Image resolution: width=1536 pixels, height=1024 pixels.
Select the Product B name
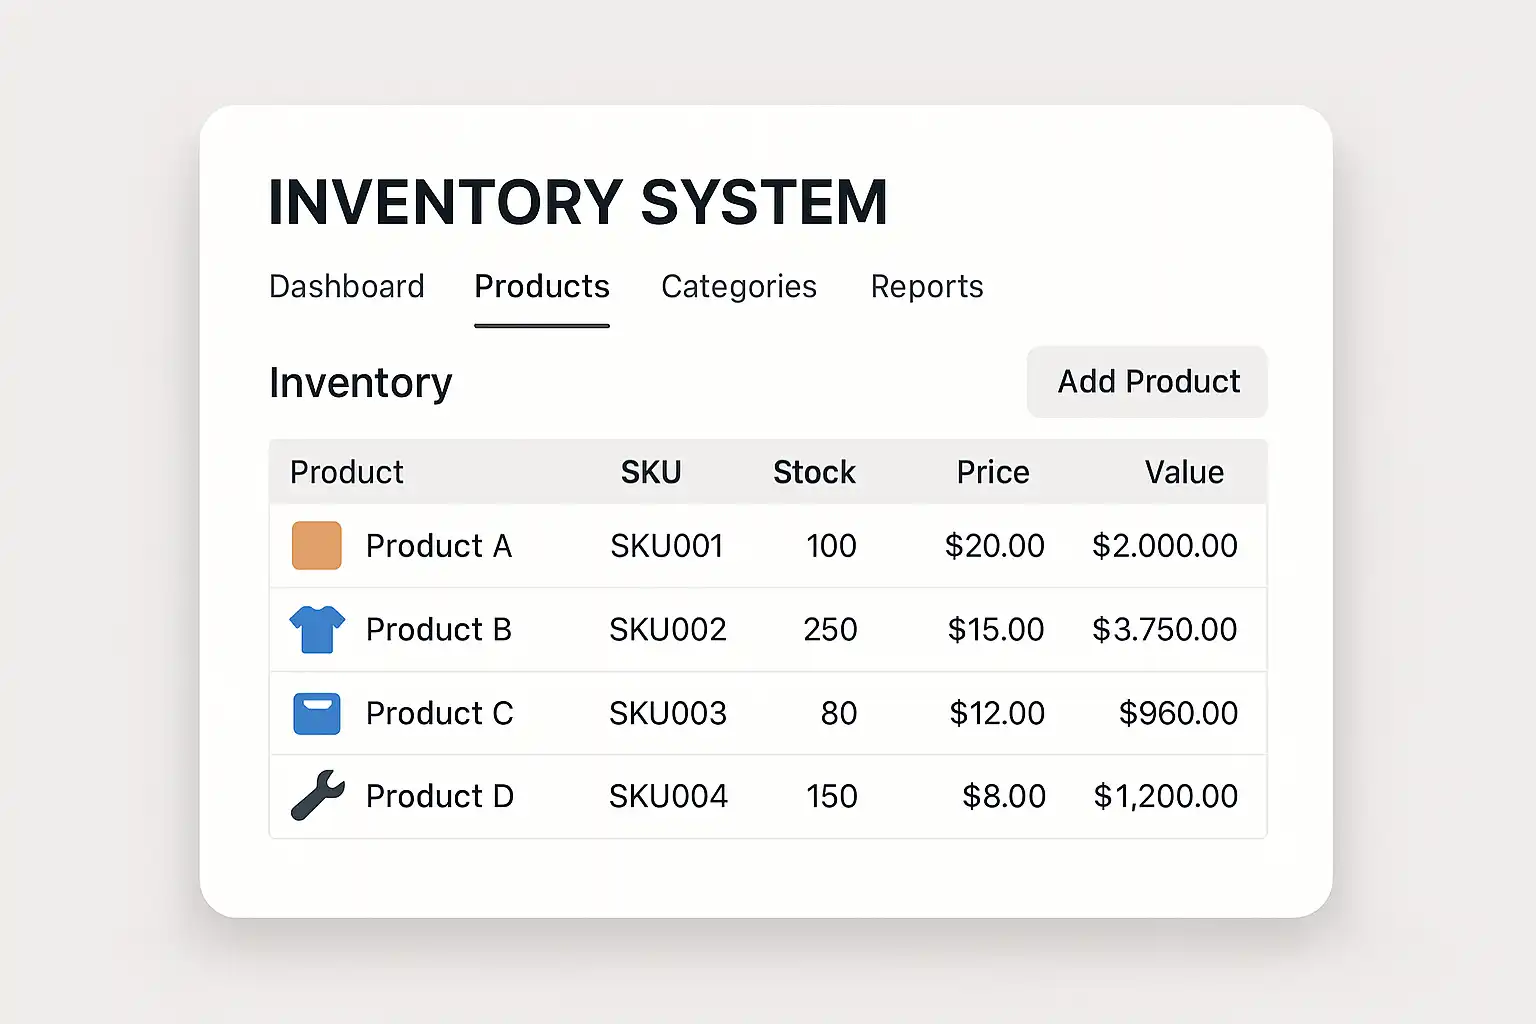pyautogui.click(x=439, y=630)
